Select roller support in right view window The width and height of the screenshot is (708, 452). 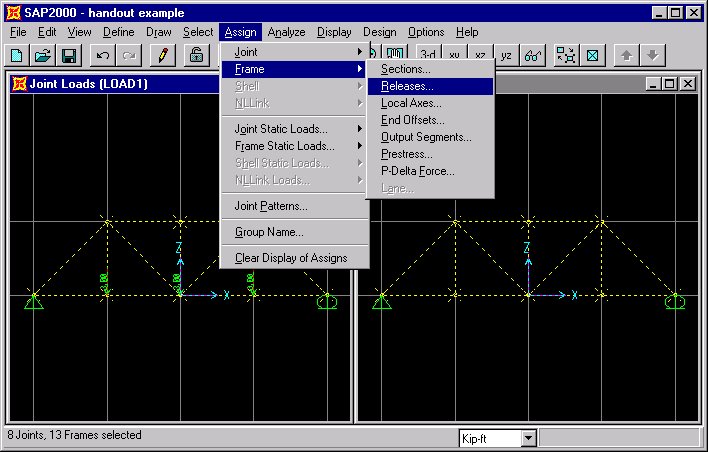click(x=675, y=302)
